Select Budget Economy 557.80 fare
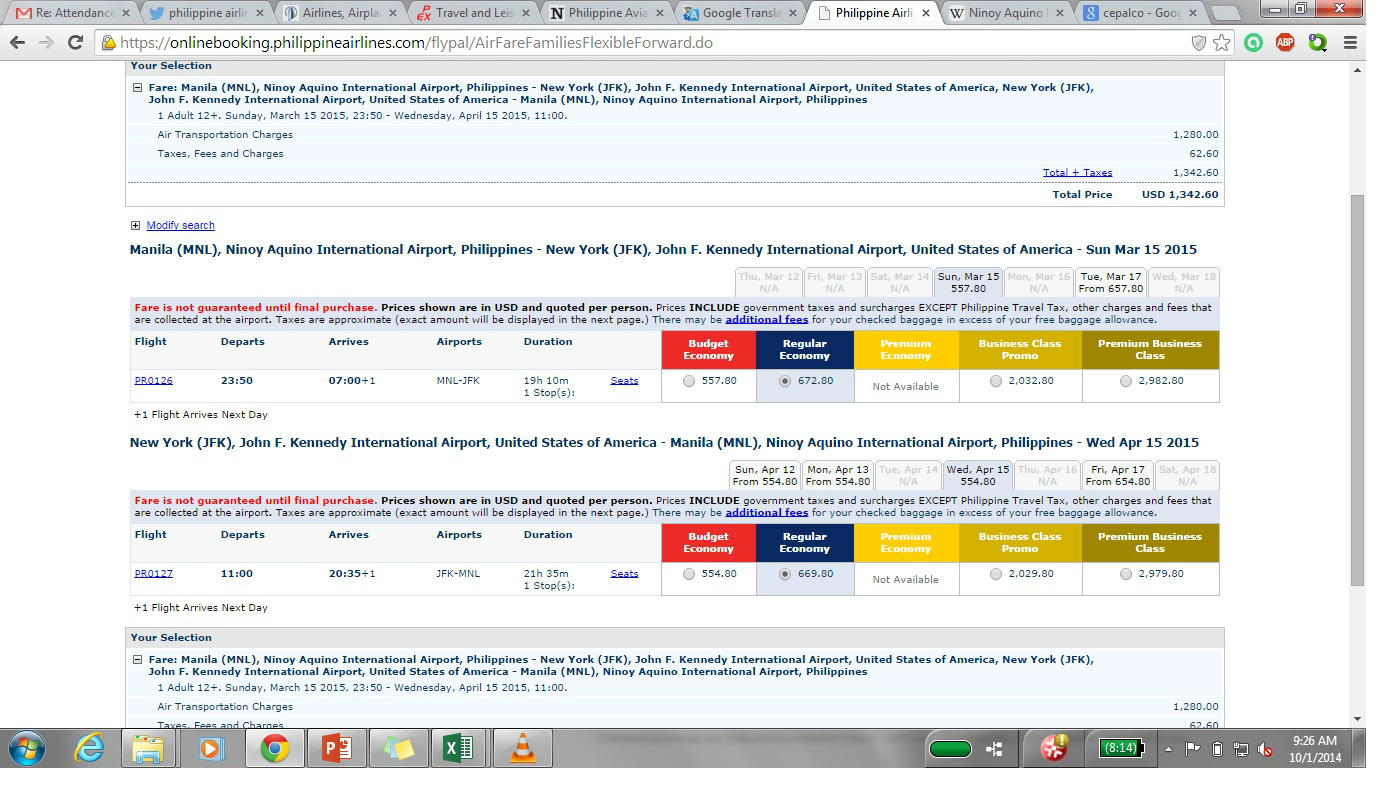The height and width of the screenshot is (789, 1378). (689, 381)
